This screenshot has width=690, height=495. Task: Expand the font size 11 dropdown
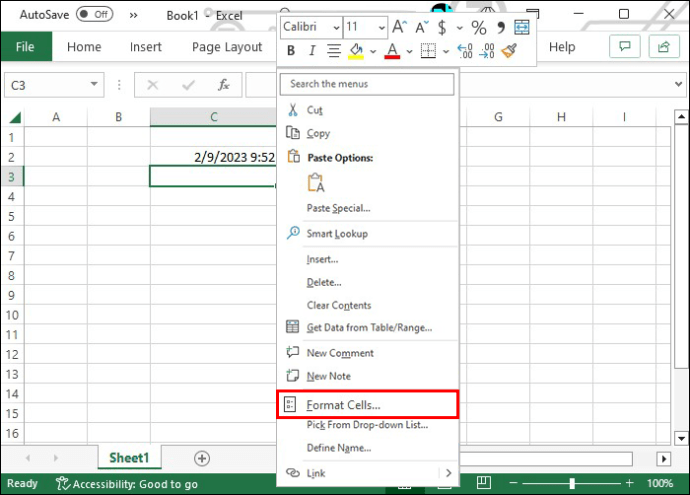pos(378,27)
